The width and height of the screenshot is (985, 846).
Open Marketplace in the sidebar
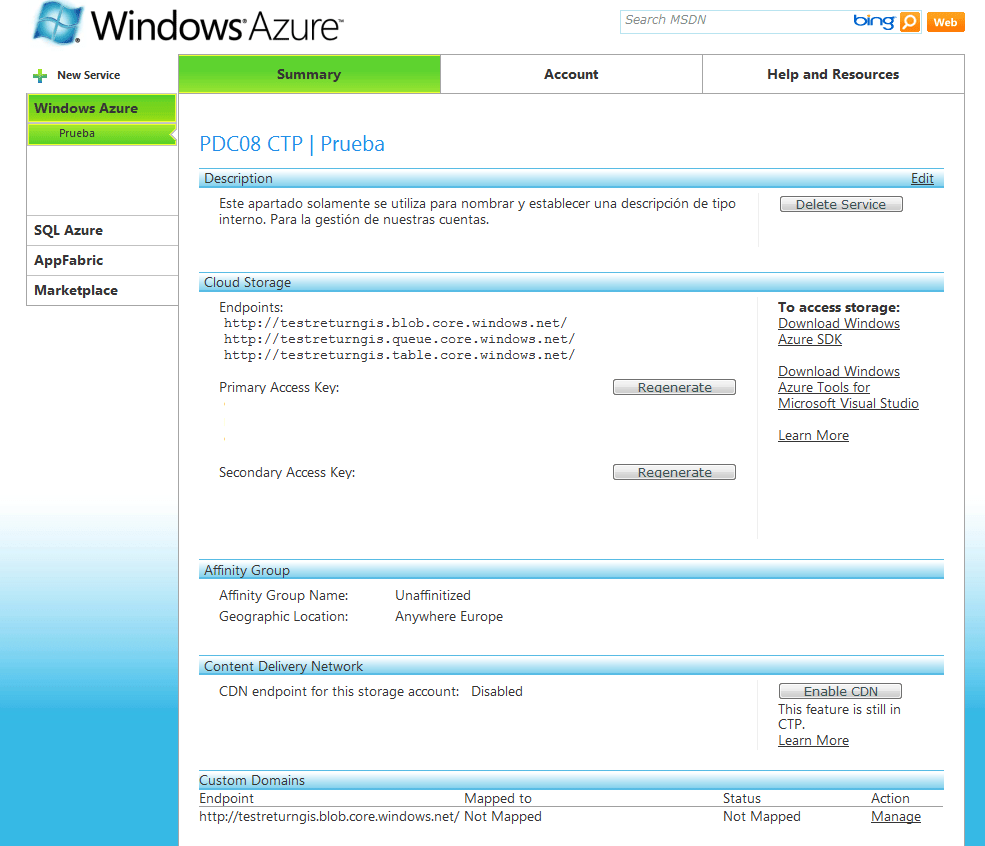click(102, 291)
